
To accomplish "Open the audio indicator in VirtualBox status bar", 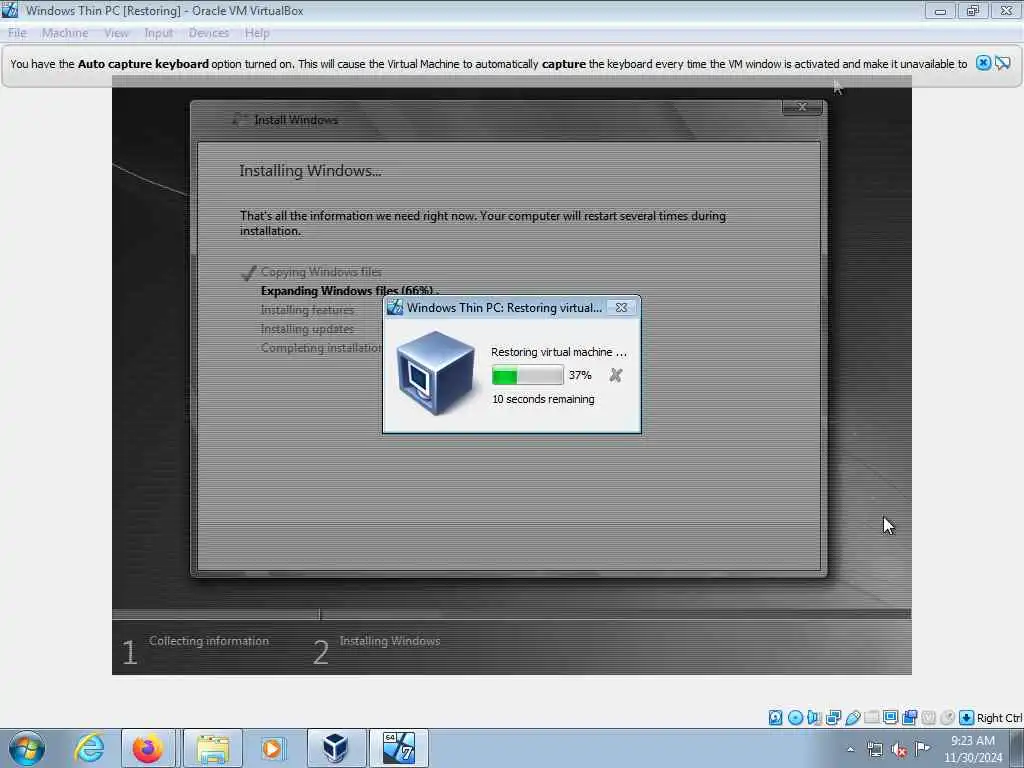I will coord(814,718).
